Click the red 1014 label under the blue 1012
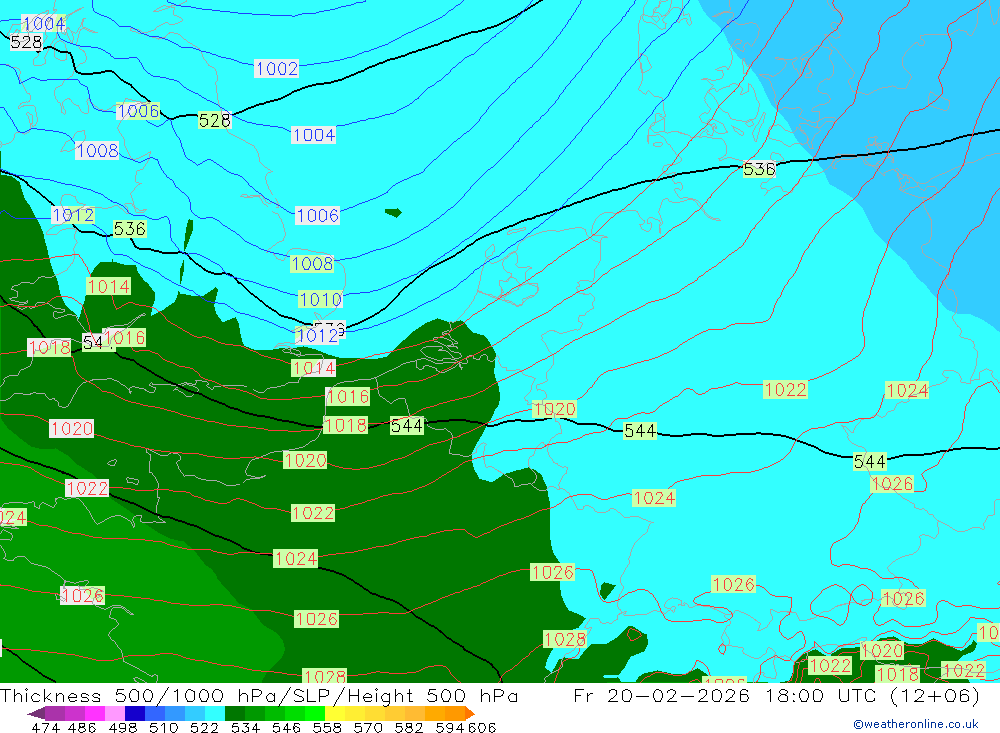Viewport: 1000px width, 733px height. pyautogui.click(x=314, y=368)
